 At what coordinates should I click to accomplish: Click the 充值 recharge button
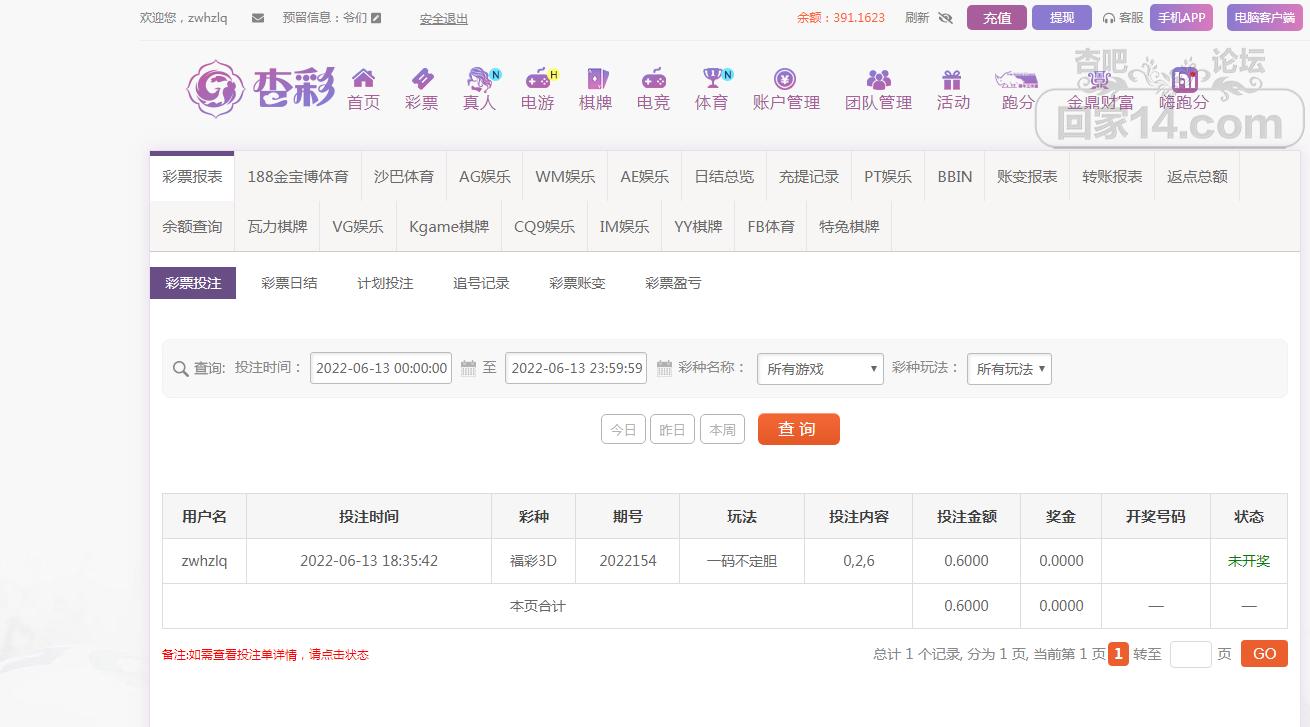tap(996, 18)
